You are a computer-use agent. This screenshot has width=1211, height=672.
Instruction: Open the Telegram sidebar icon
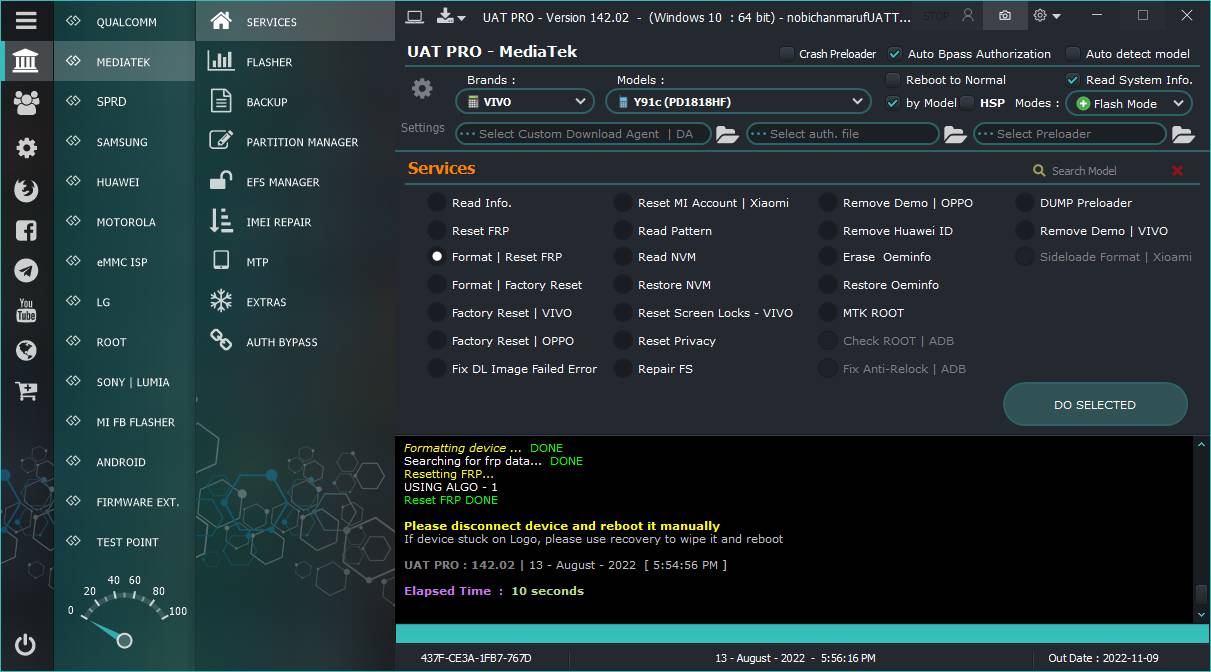(x=27, y=270)
